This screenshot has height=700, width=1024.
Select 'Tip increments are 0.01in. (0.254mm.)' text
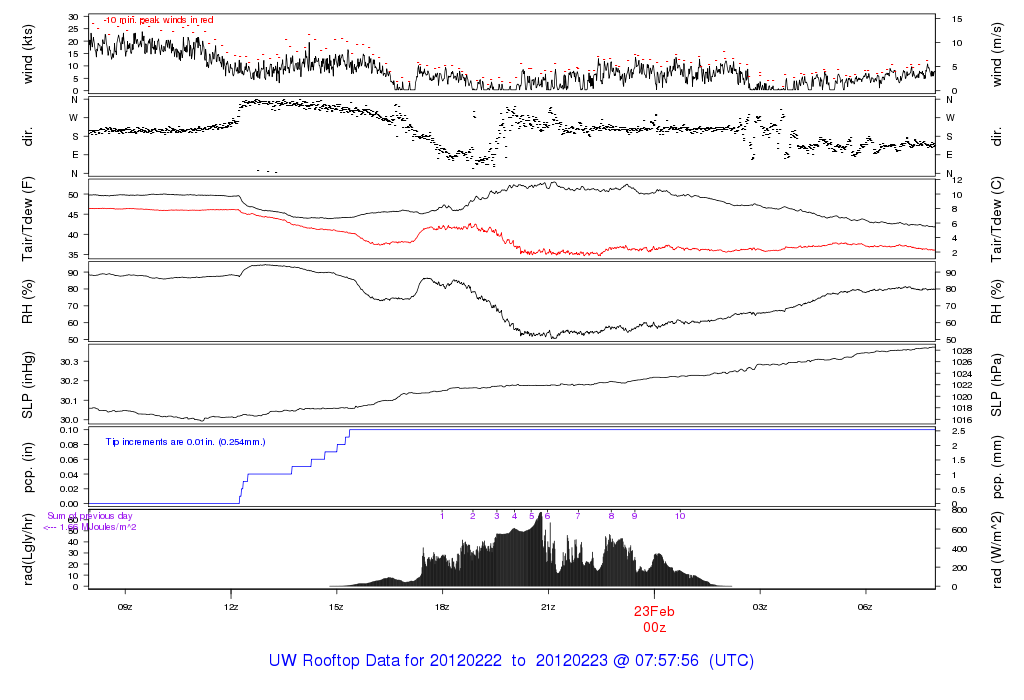coord(185,442)
